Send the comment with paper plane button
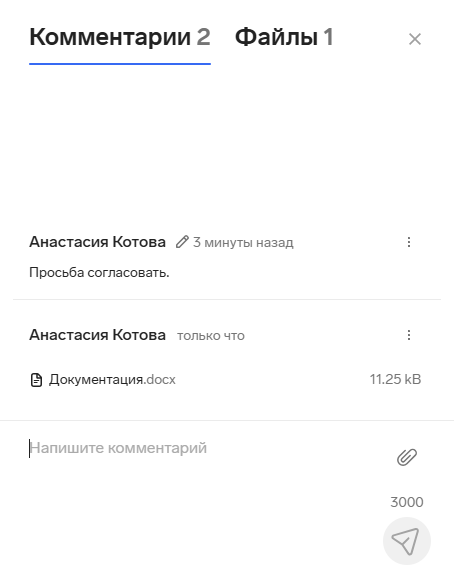 pyautogui.click(x=407, y=541)
